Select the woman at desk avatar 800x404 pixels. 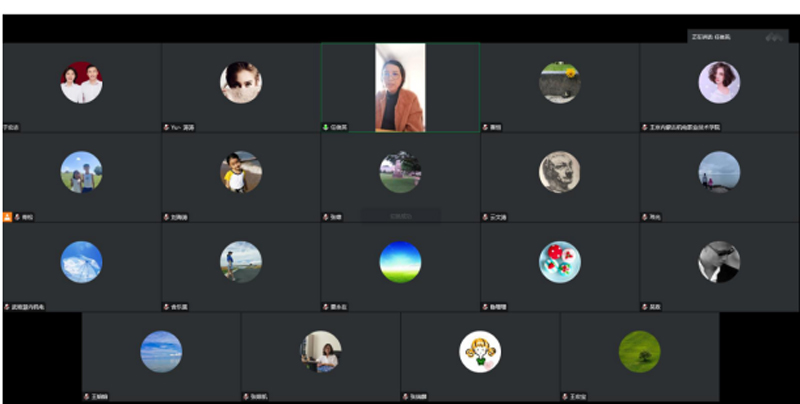pos(321,352)
